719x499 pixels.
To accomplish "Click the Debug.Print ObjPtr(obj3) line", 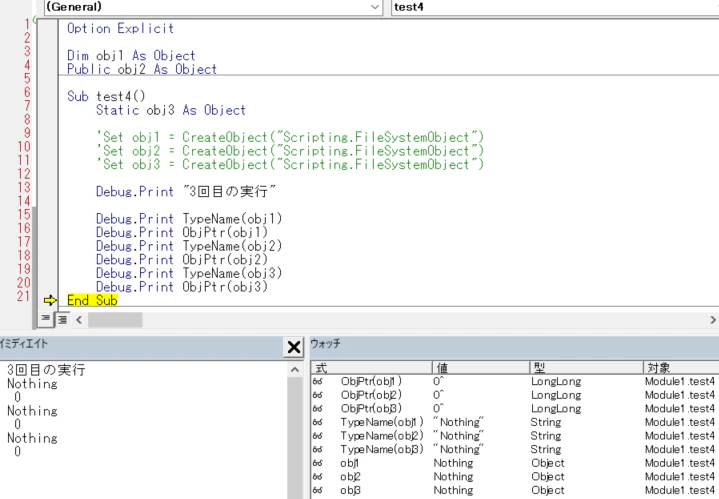I will point(182,287).
